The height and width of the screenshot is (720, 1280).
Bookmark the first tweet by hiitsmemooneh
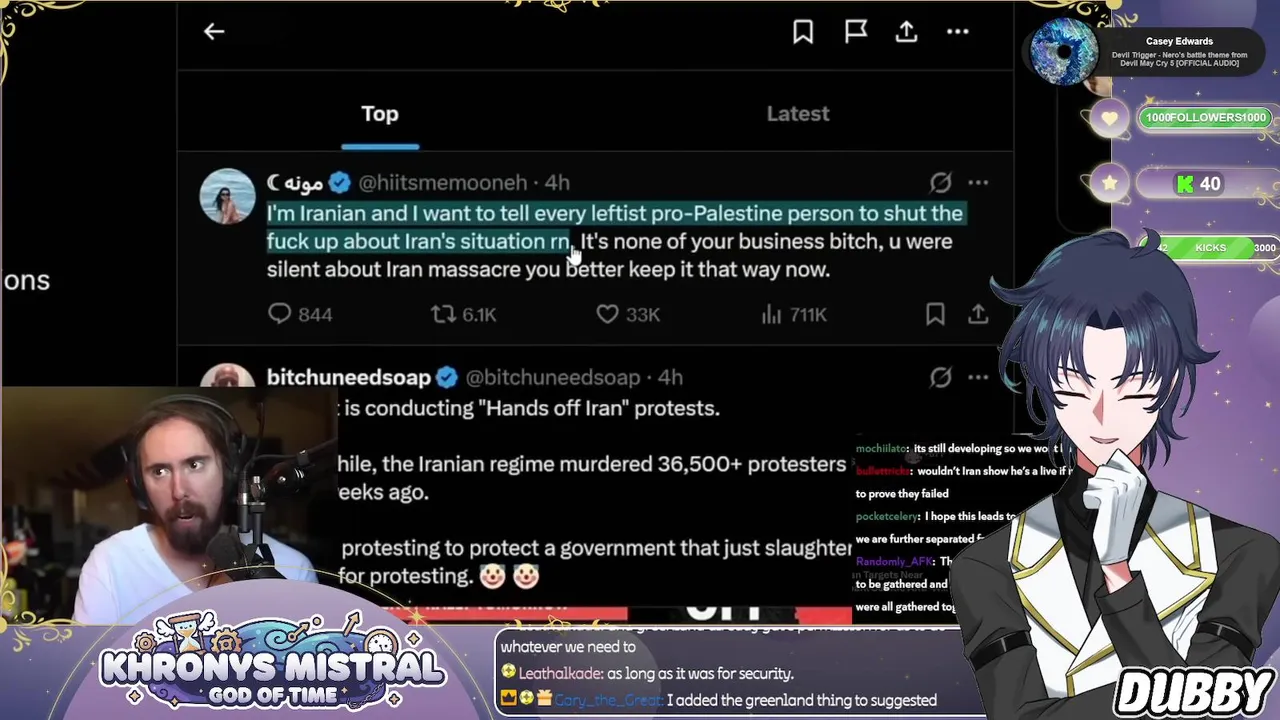tap(935, 314)
